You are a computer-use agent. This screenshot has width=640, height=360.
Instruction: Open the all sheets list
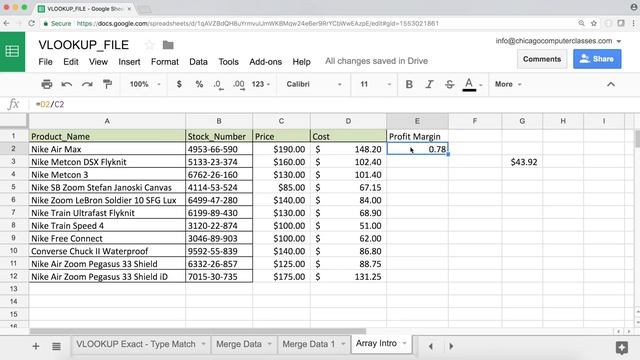56,347
